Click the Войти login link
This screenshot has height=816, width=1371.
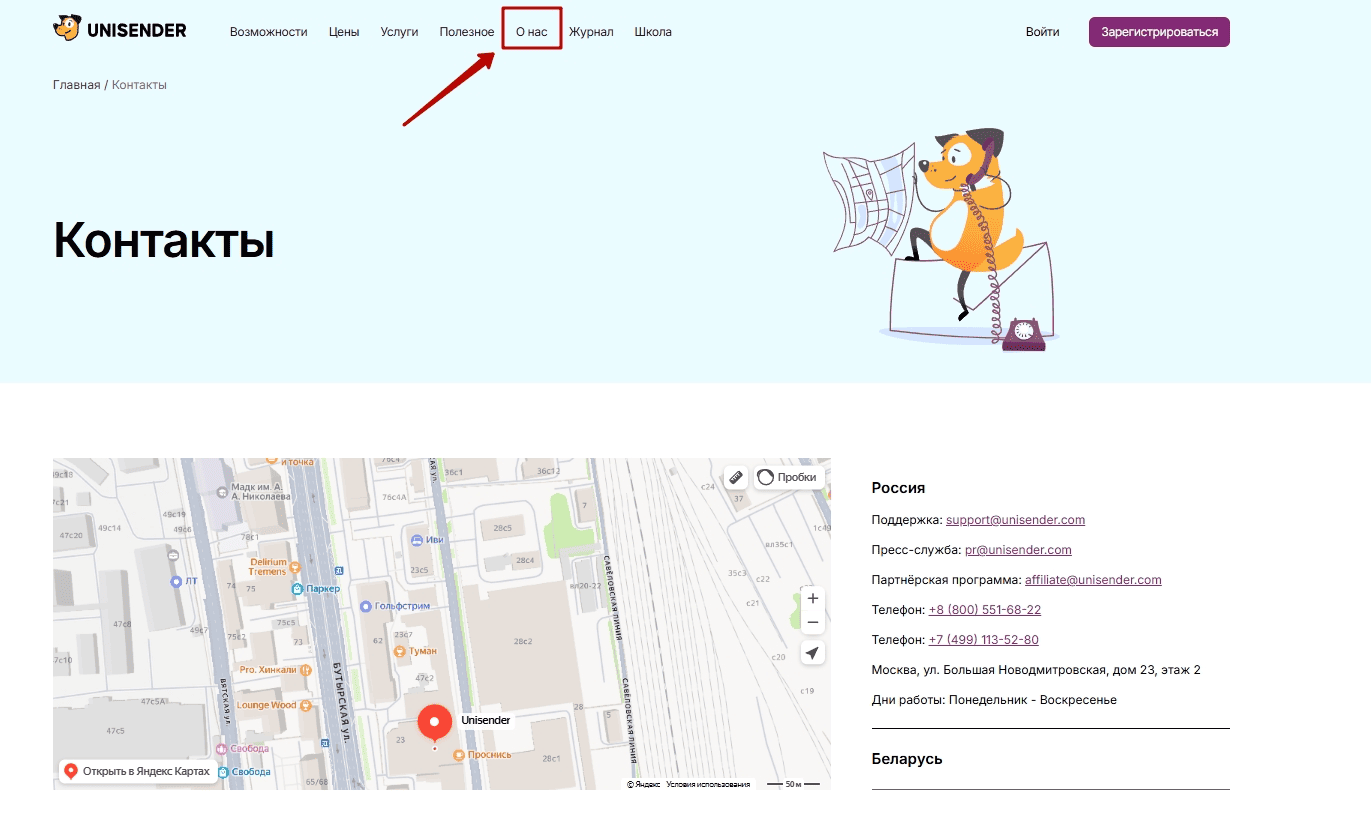(1043, 32)
